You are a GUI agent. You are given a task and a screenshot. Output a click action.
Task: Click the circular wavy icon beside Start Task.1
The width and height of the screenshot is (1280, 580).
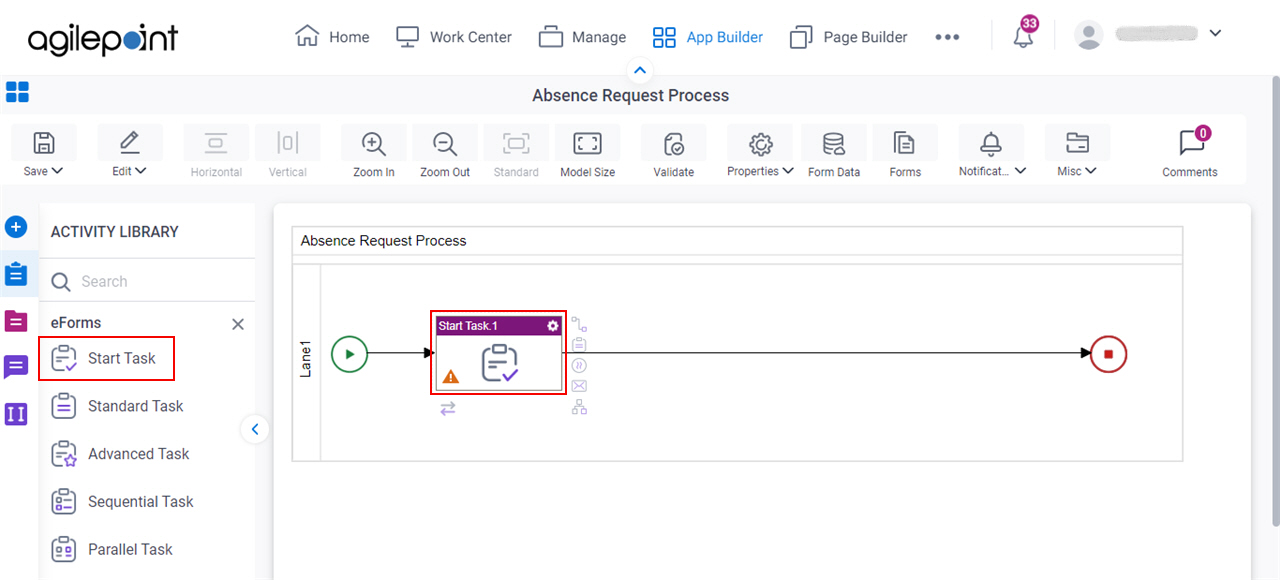[579, 365]
